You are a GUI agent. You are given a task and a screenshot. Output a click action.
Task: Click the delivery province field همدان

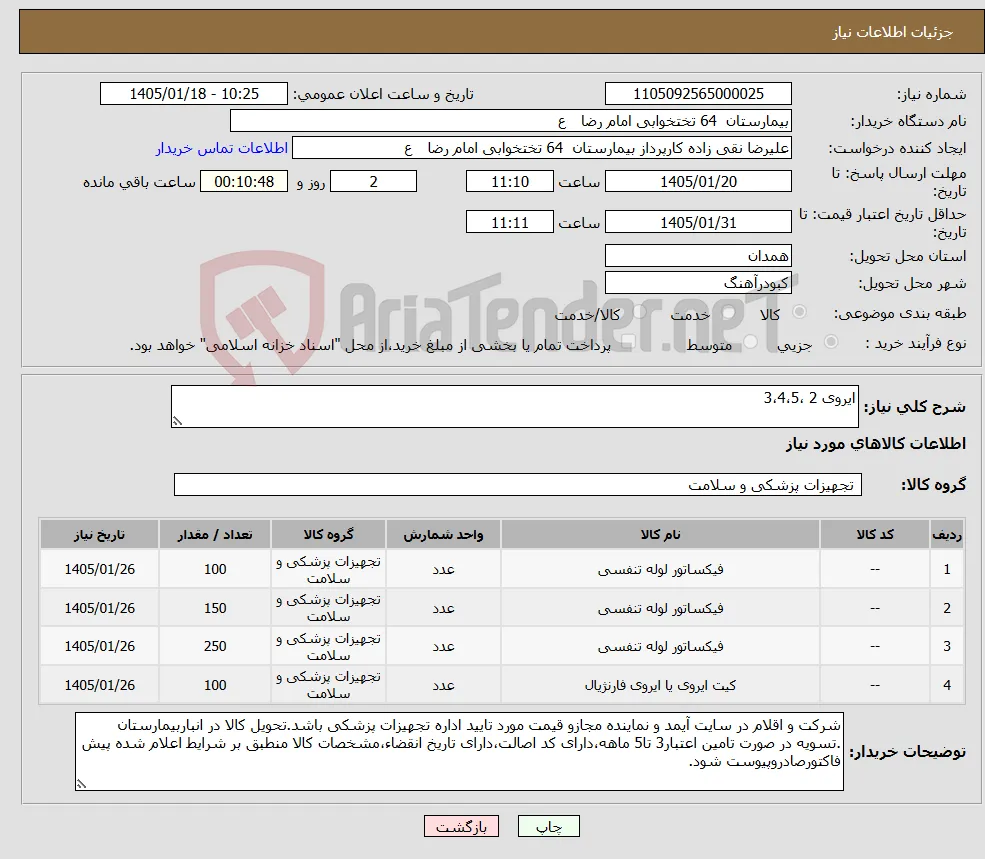pyautogui.click(x=698, y=256)
